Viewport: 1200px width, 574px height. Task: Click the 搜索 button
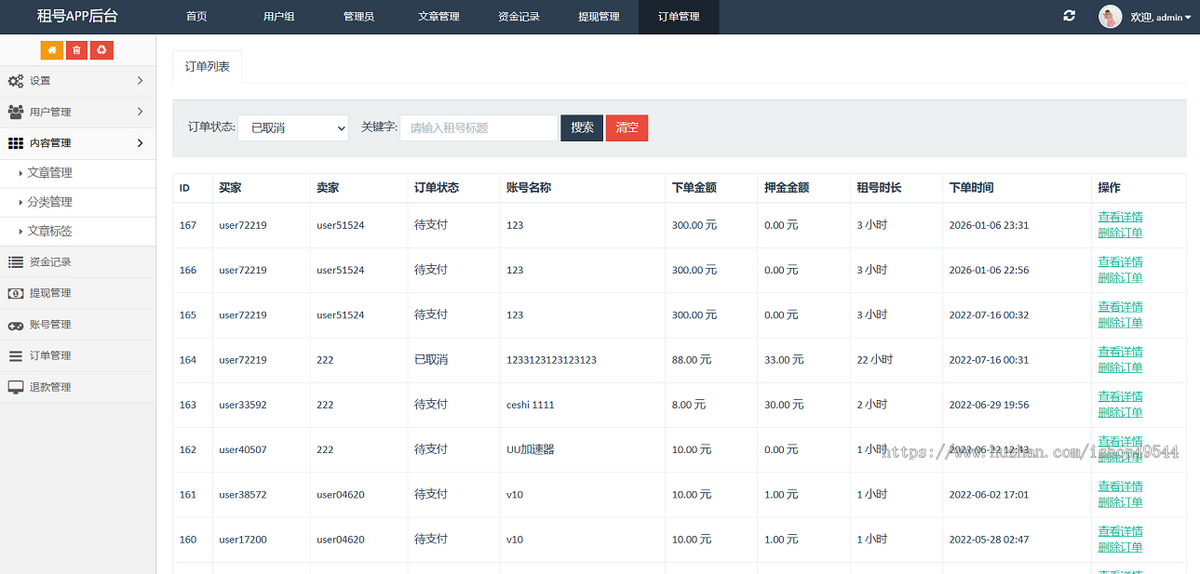(x=582, y=128)
